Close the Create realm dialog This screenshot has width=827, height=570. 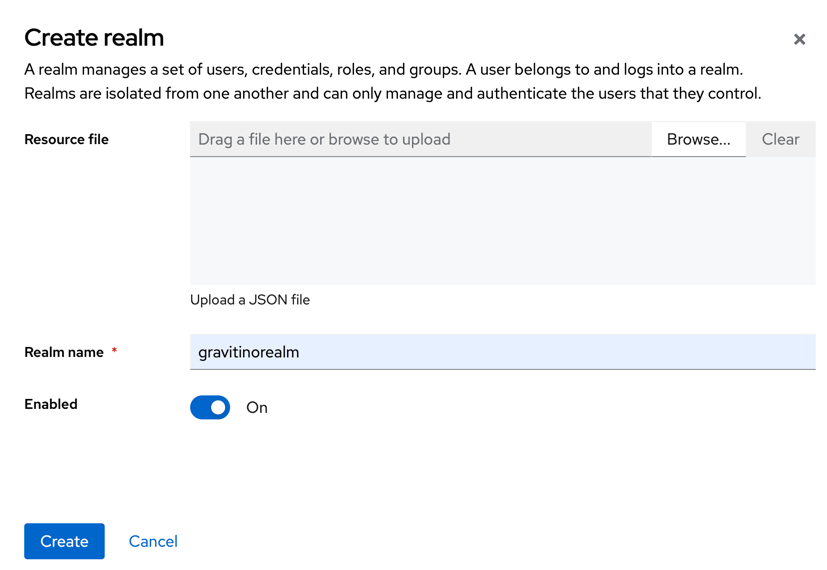799,39
